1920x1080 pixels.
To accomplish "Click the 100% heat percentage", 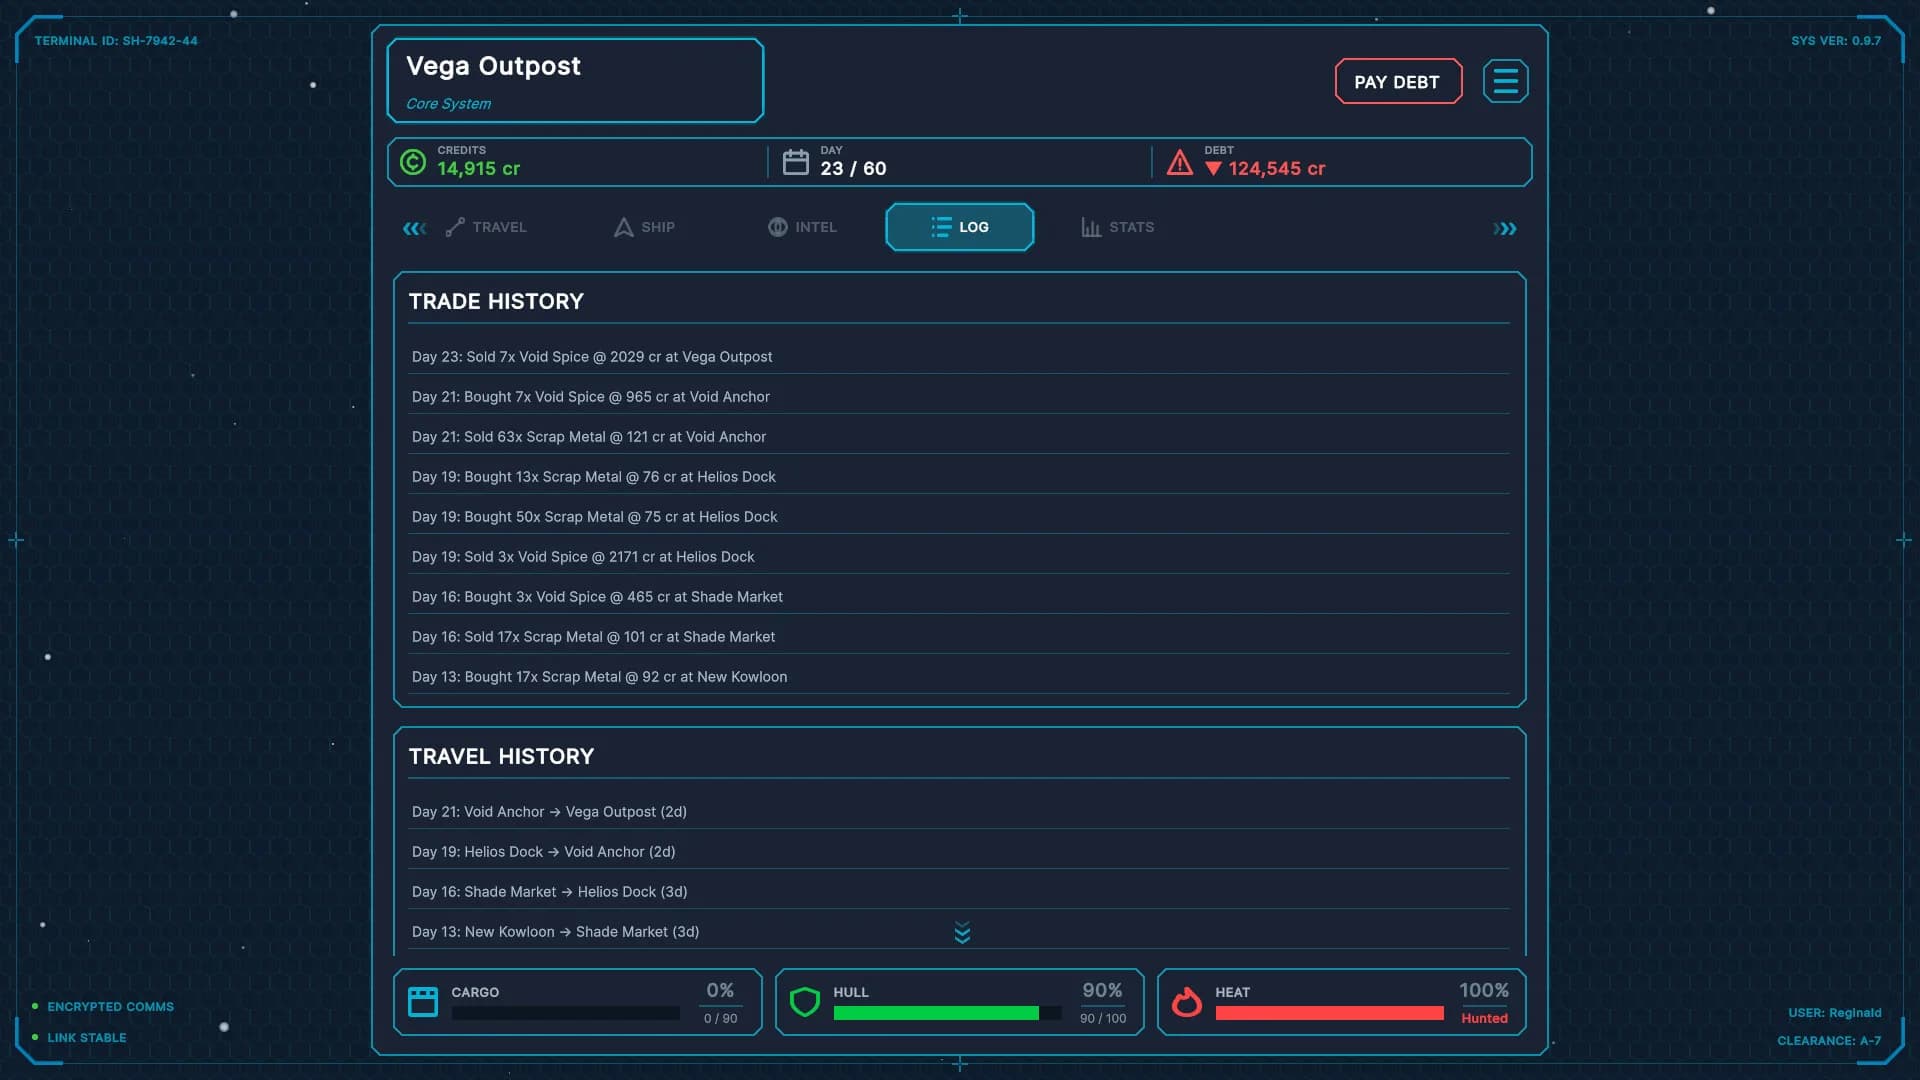I will 1484,990.
